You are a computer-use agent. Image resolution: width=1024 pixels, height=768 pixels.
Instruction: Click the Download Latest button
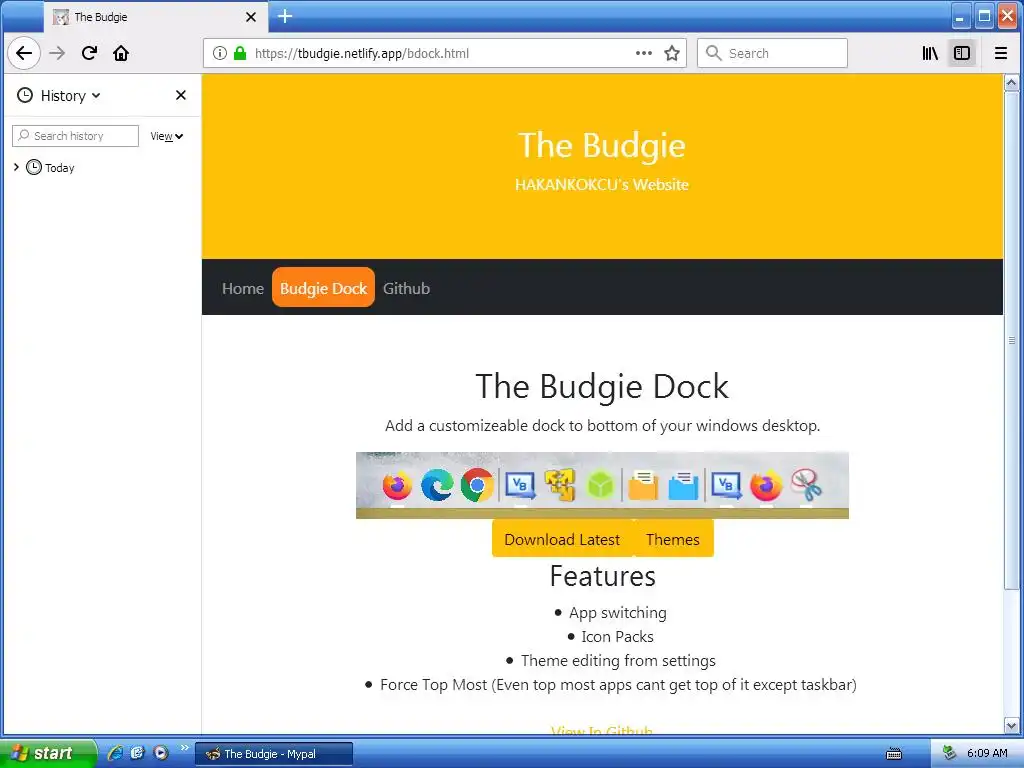click(562, 539)
